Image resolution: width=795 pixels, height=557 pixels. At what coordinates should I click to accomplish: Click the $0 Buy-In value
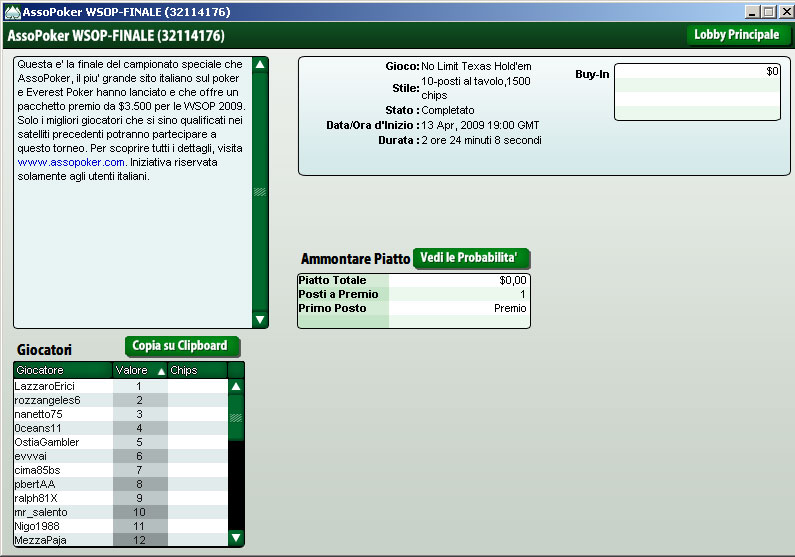[772, 71]
